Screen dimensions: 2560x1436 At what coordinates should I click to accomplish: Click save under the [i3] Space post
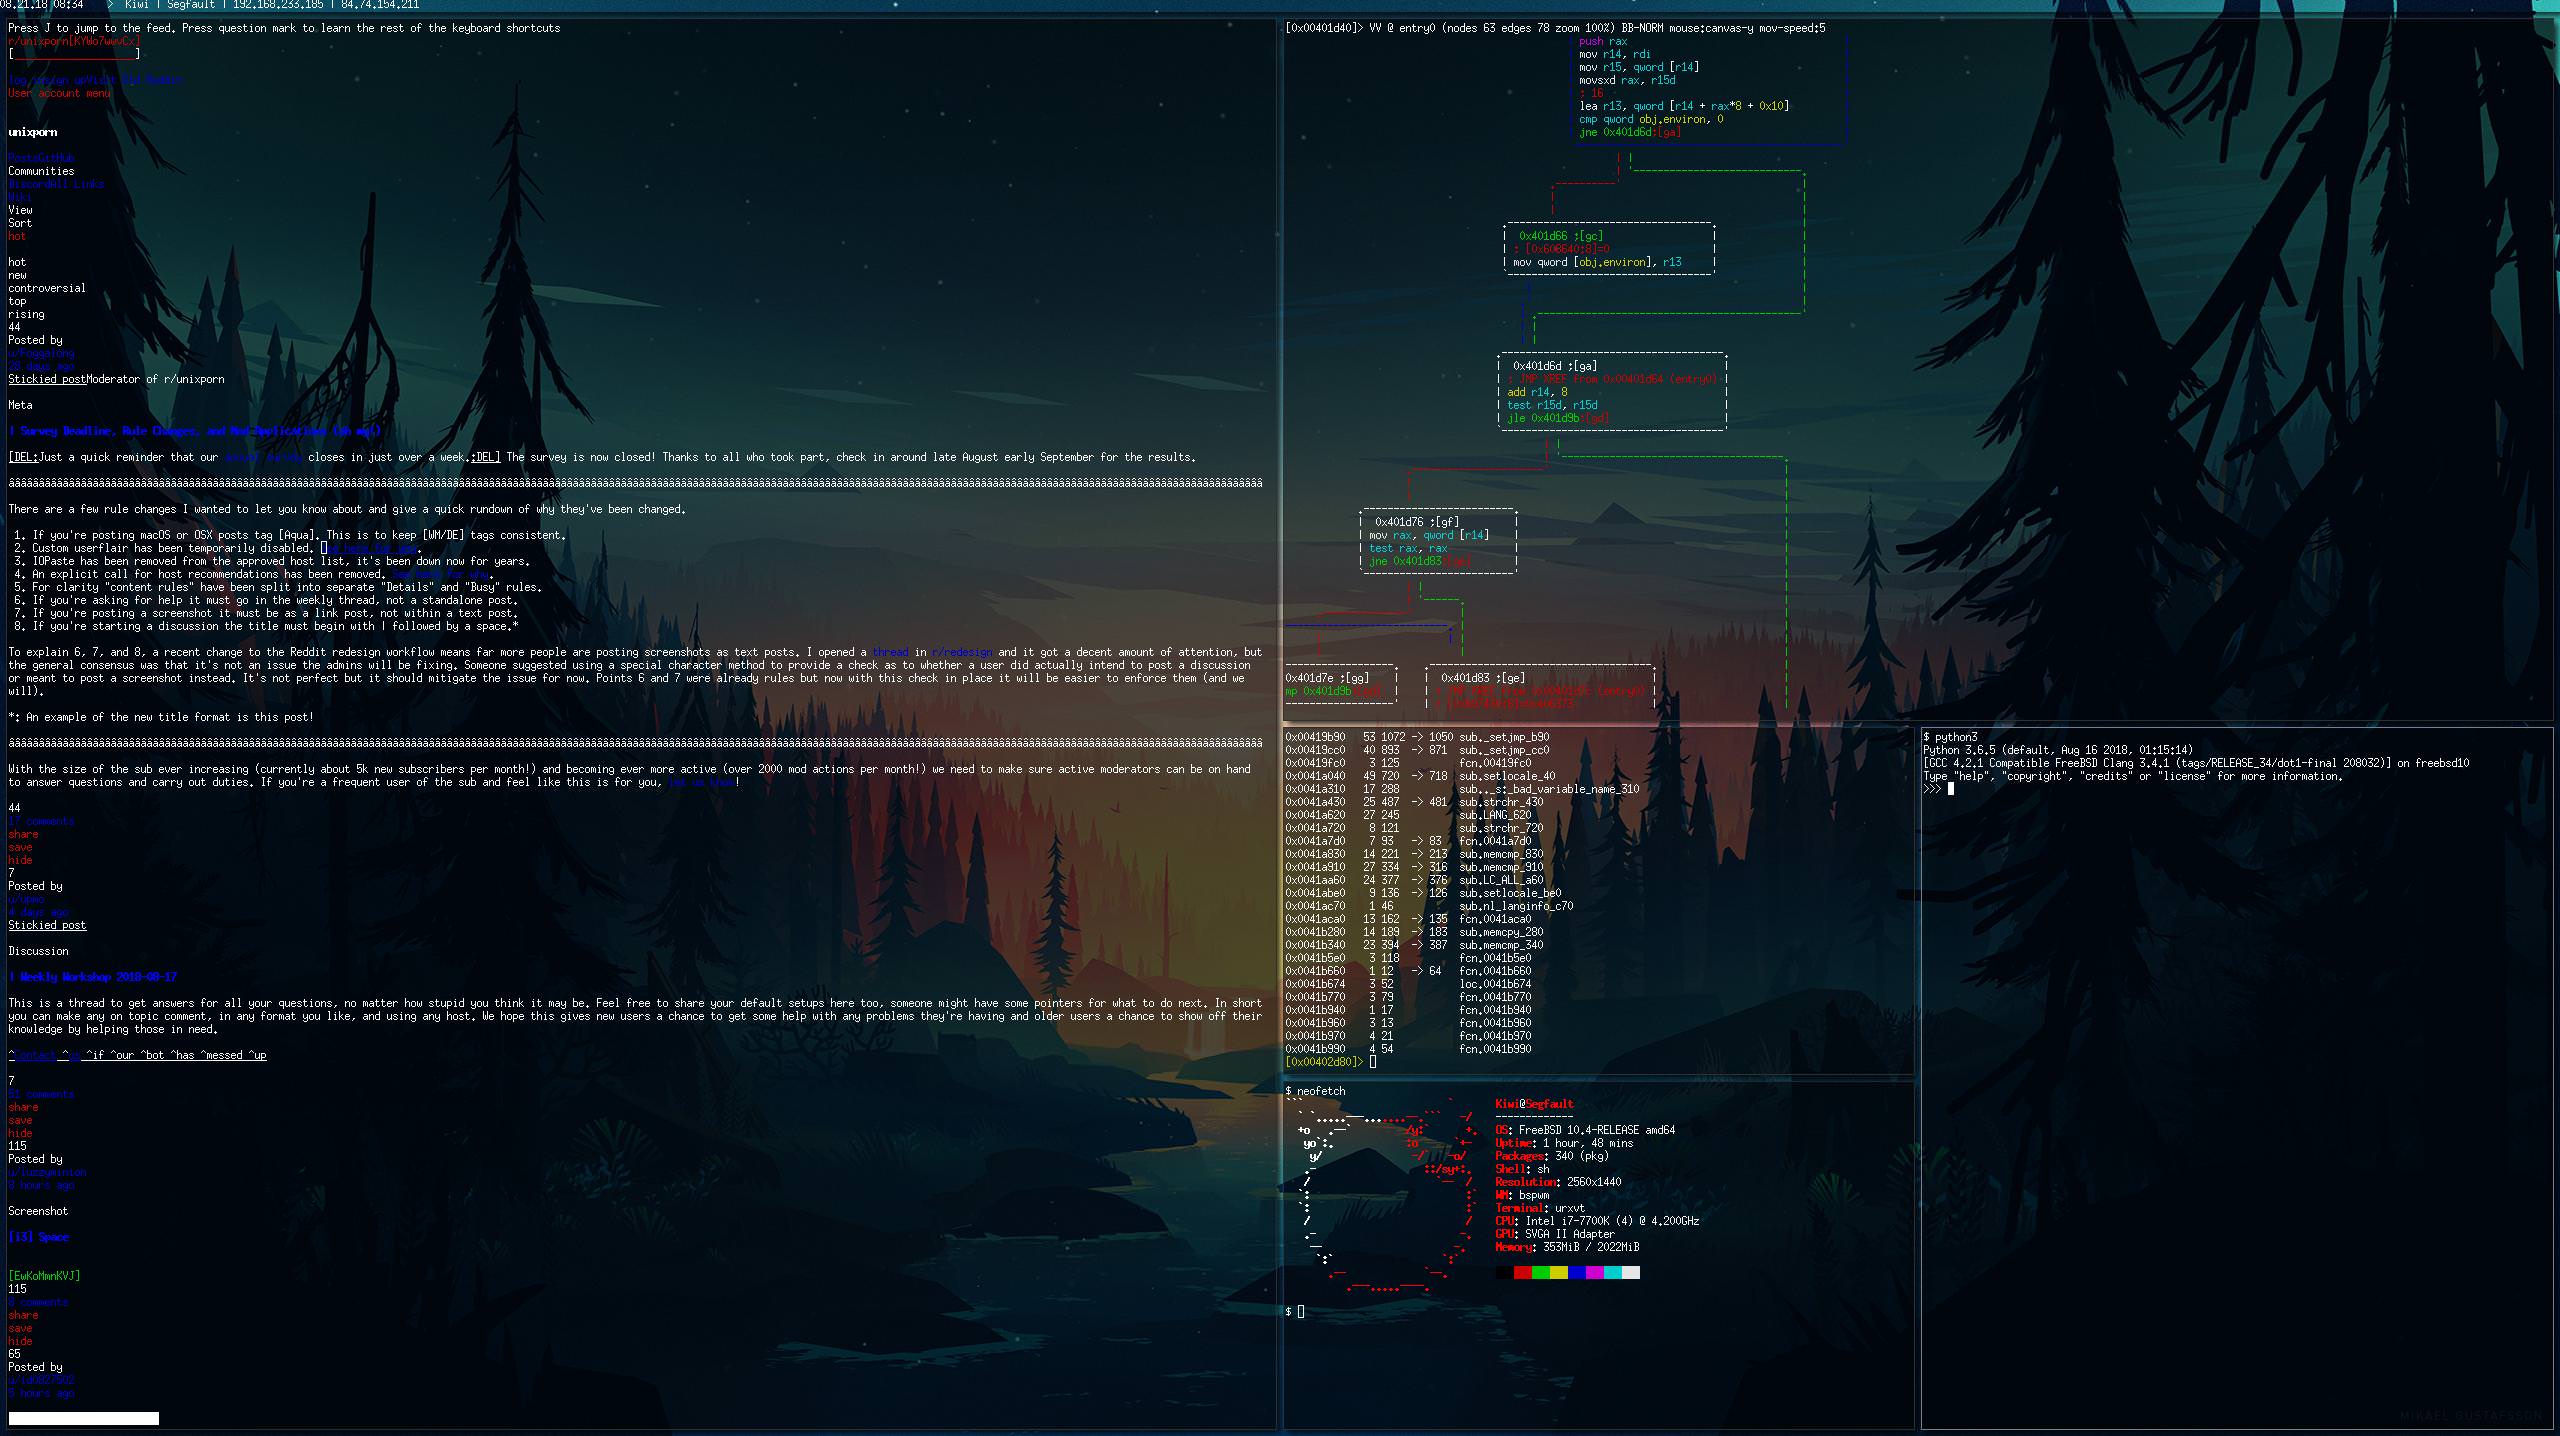tap(20, 1328)
